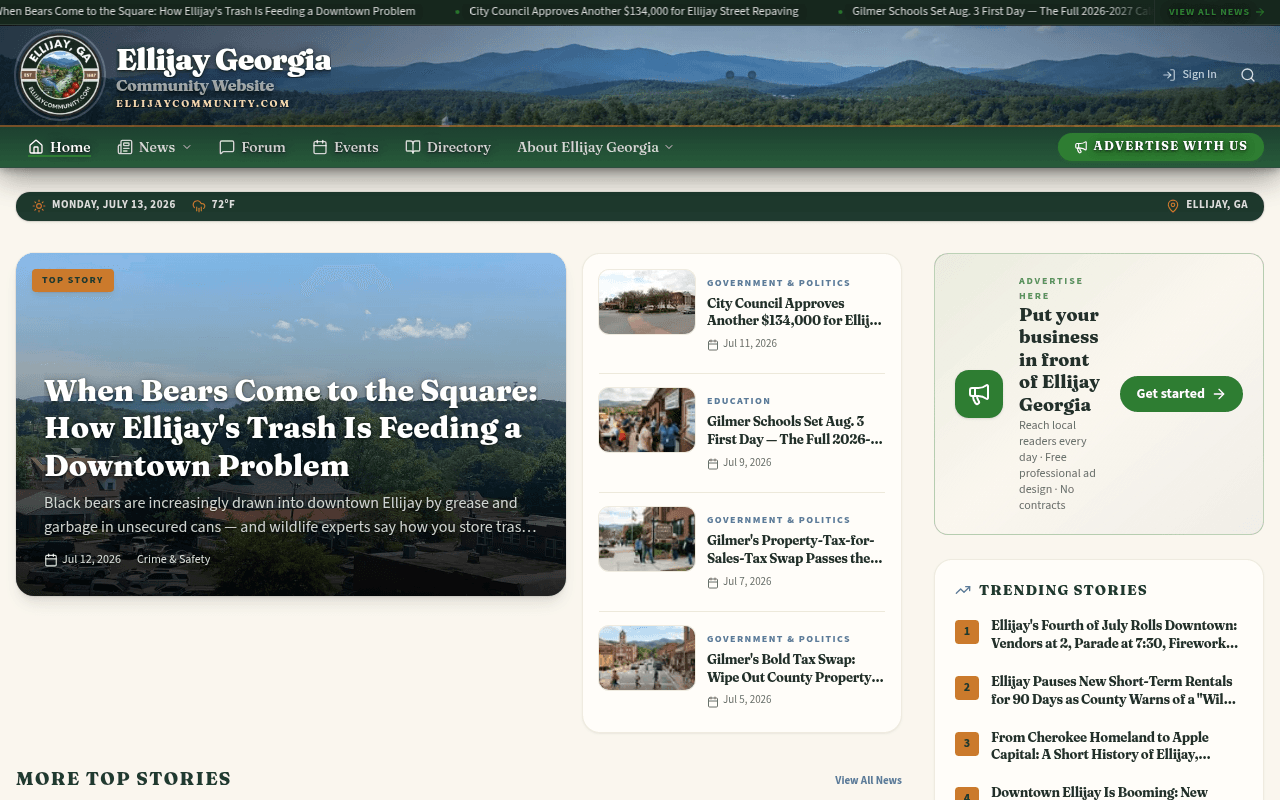
Task: Click the green megaphone ad icon
Action: 979,394
